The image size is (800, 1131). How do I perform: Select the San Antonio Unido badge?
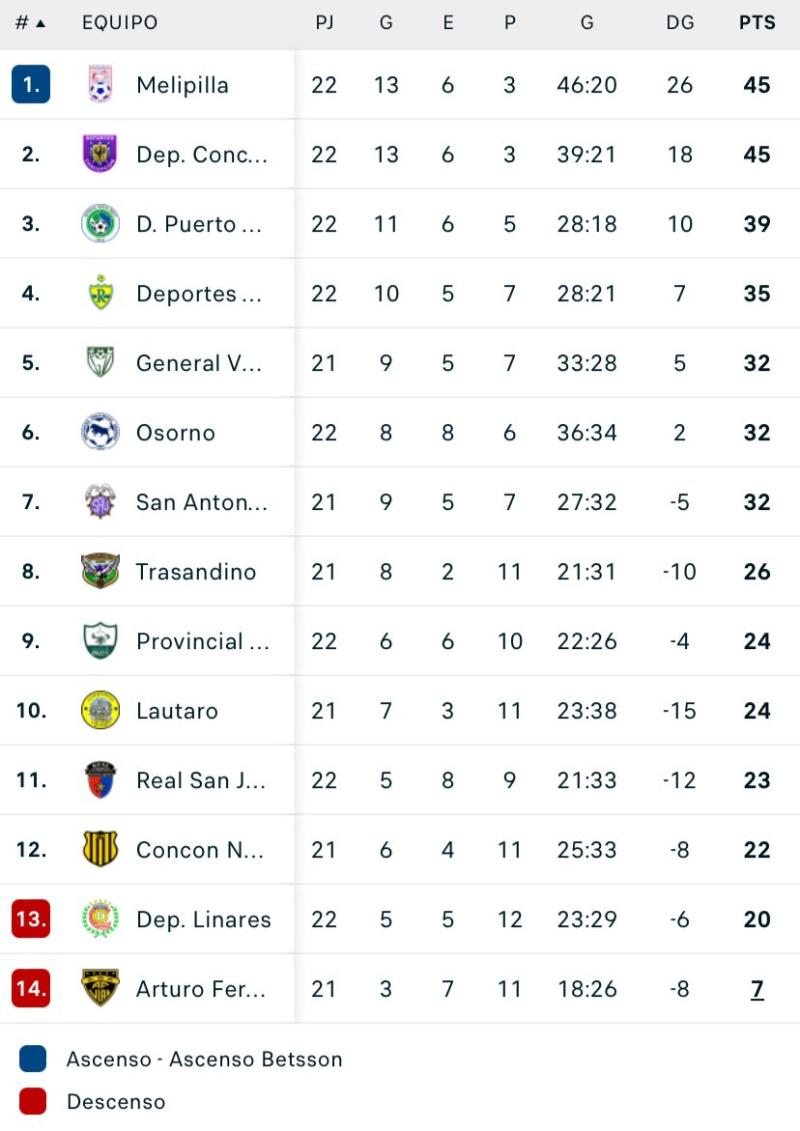pos(100,502)
